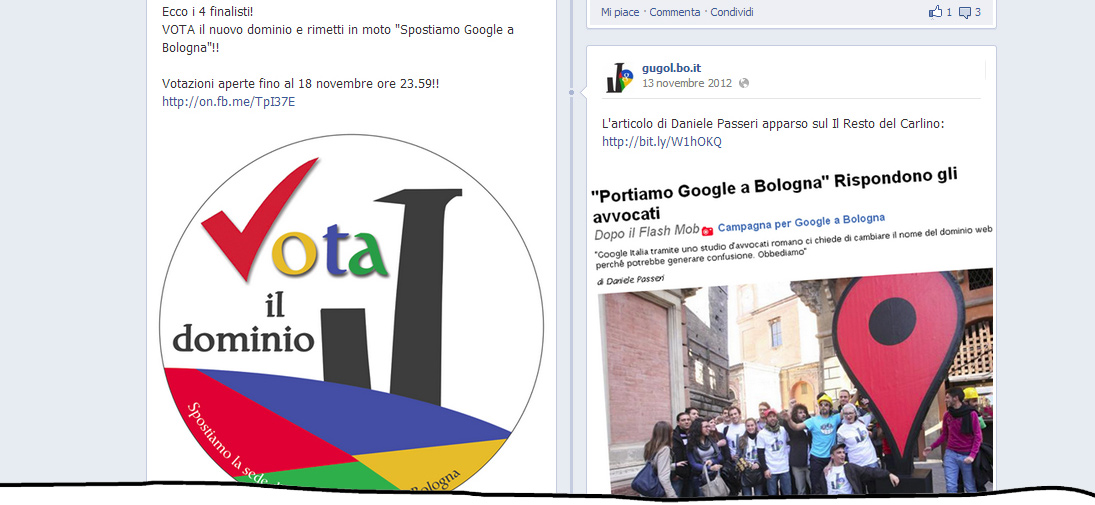1095x505 pixels.
Task: Follow the on.fb.me/TpI37E voting link
Action: tap(228, 102)
